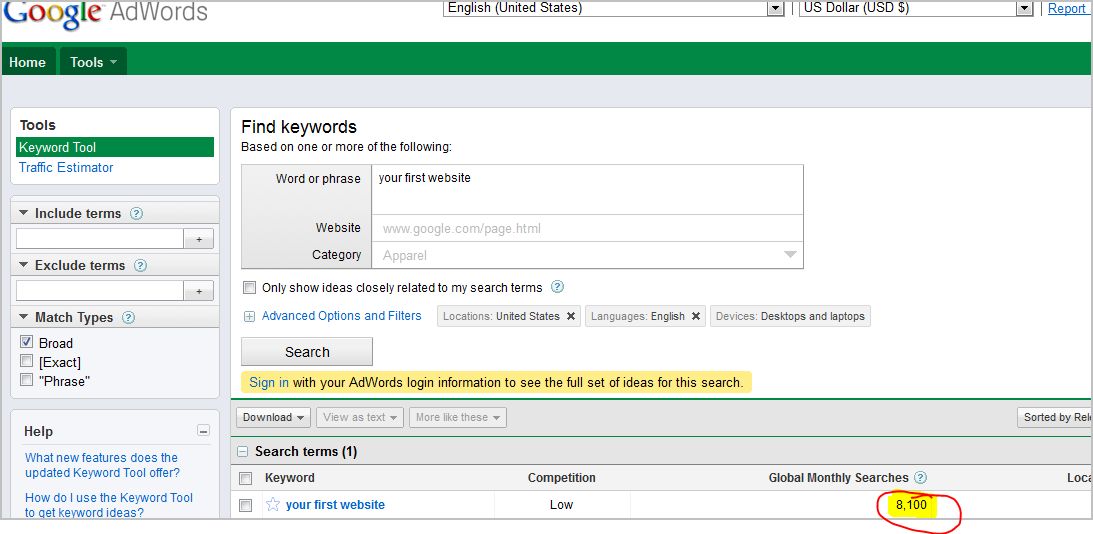
Task: Remove the Languages: English filter
Action: (x=696, y=316)
